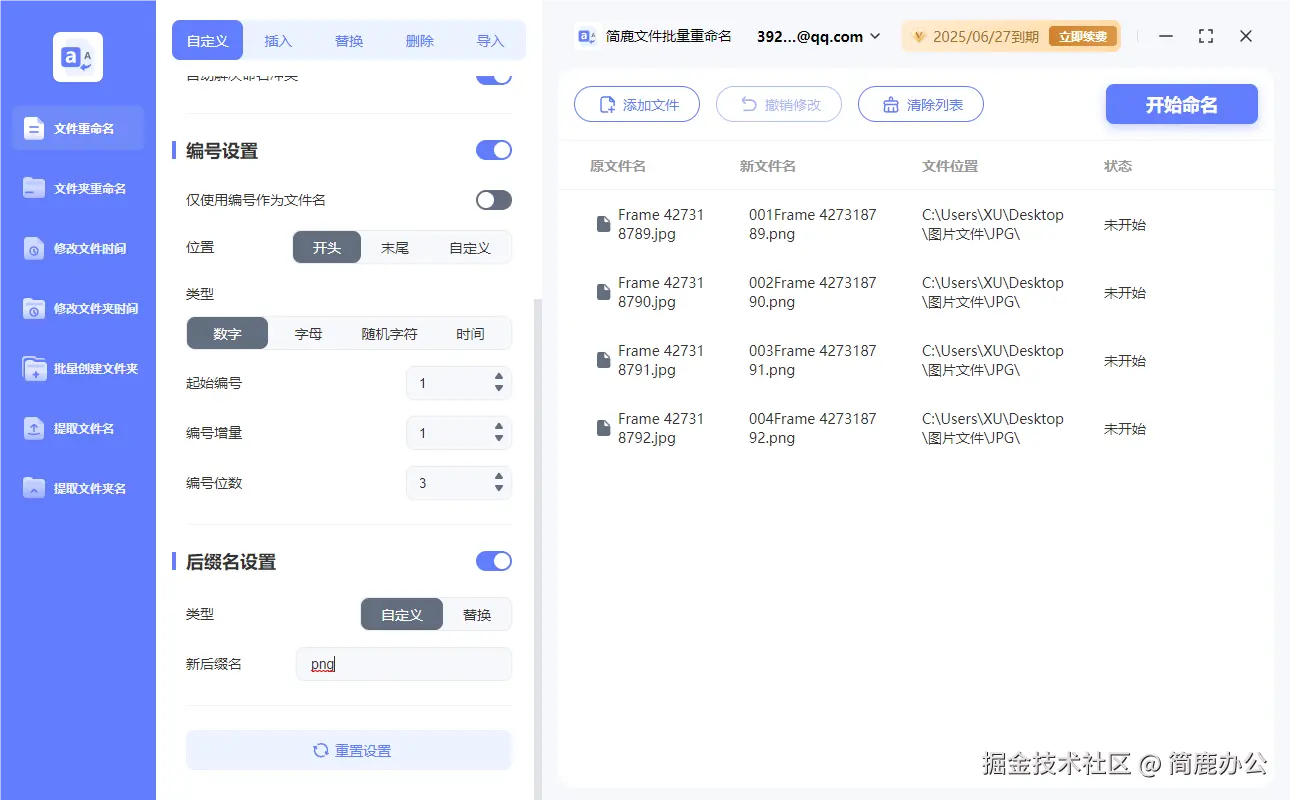
Task: Select 替换 suffix type
Action: click(x=477, y=614)
